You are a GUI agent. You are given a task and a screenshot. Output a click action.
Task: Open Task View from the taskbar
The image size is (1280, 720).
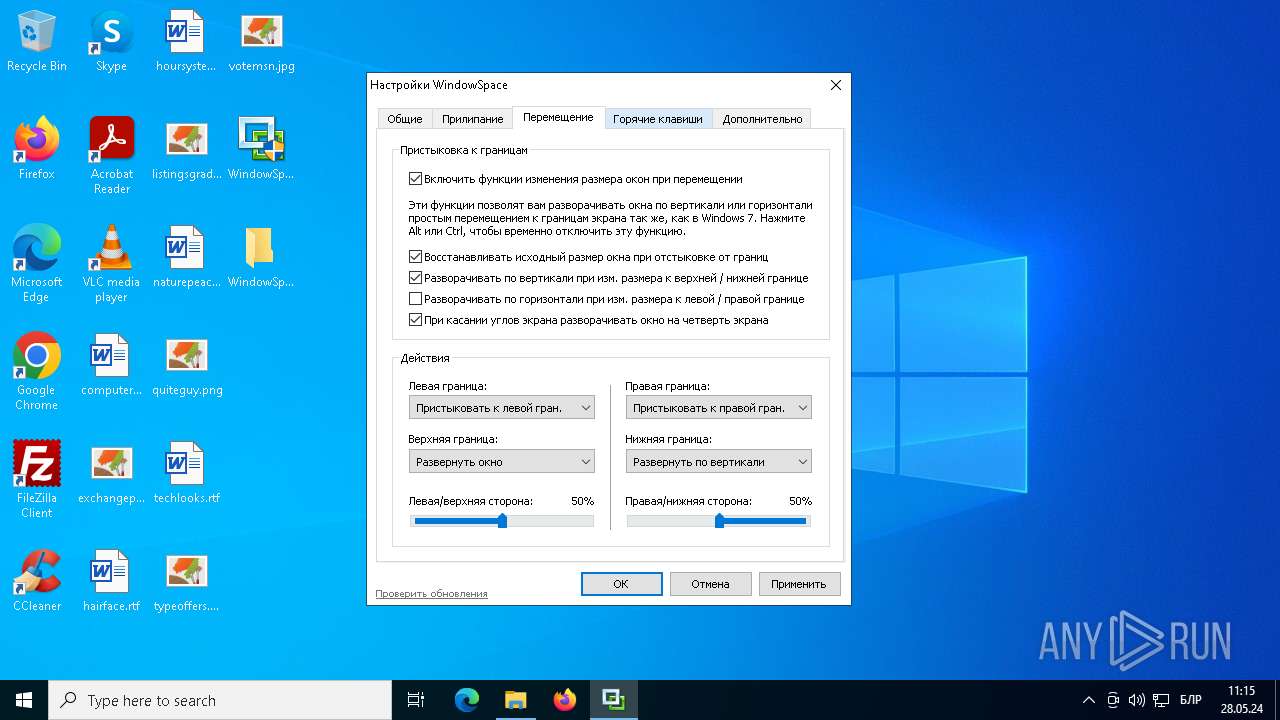pos(416,700)
